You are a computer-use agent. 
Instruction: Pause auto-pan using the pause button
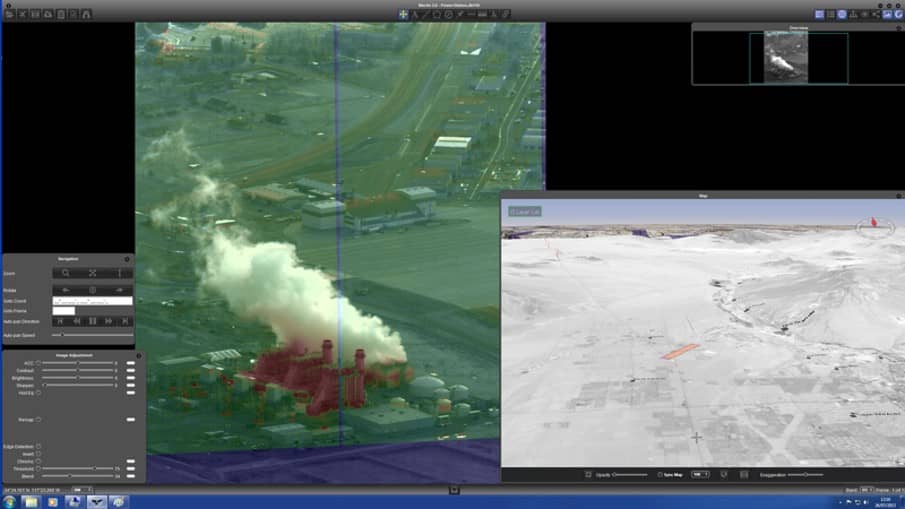click(93, 321)
